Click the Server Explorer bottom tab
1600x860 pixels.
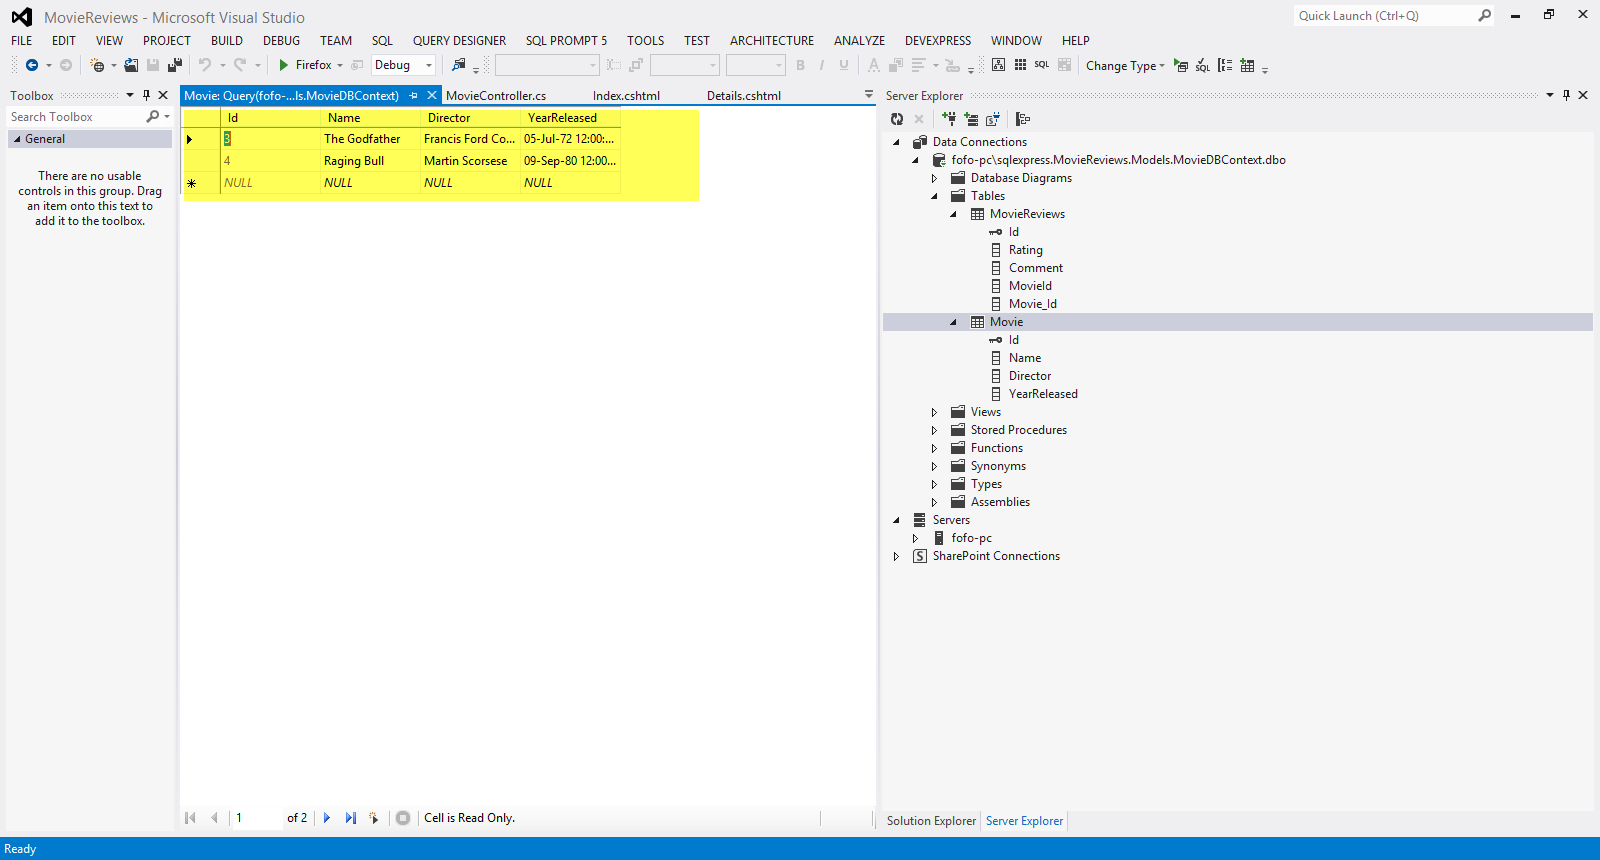click(x=1024, y=821)
